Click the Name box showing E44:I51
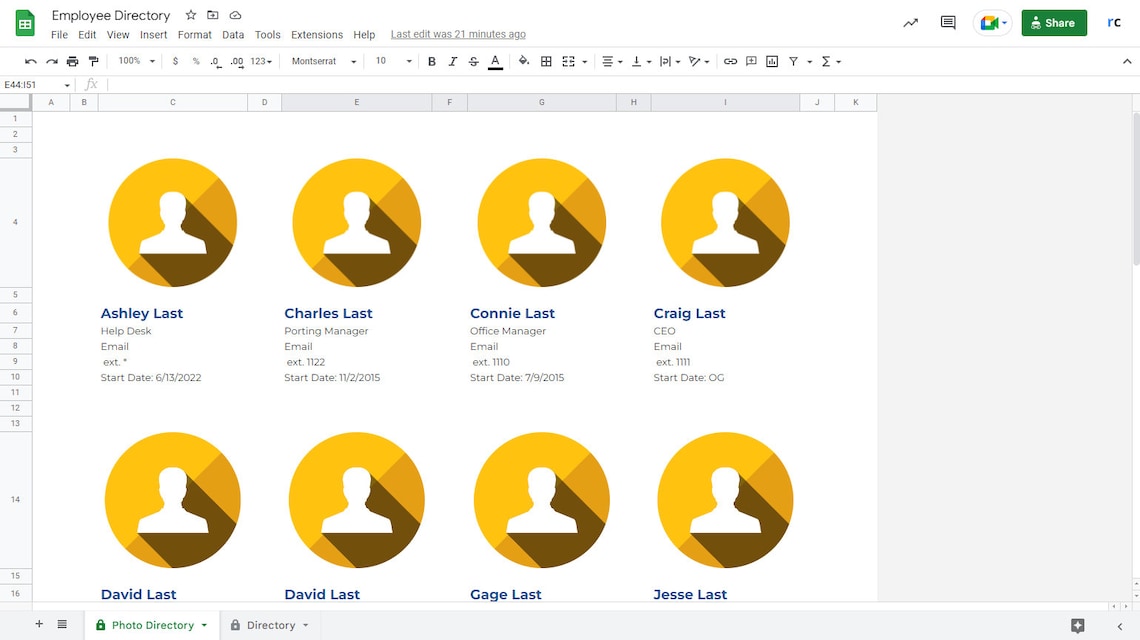 click(36, 84)
